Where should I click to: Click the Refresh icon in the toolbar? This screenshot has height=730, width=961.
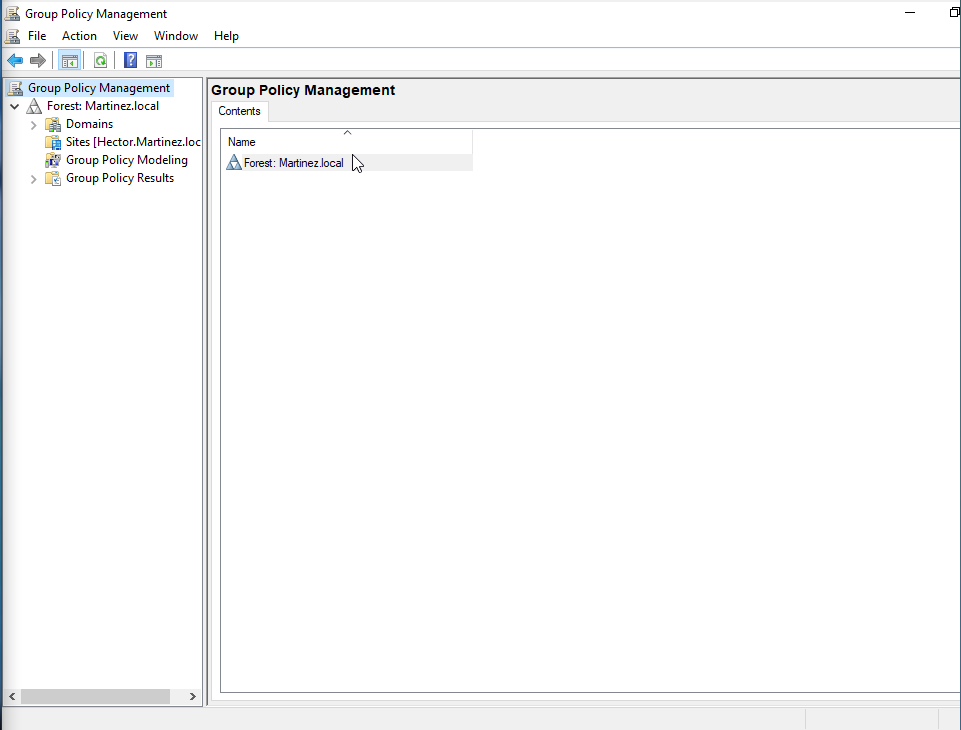coord(100,60)
